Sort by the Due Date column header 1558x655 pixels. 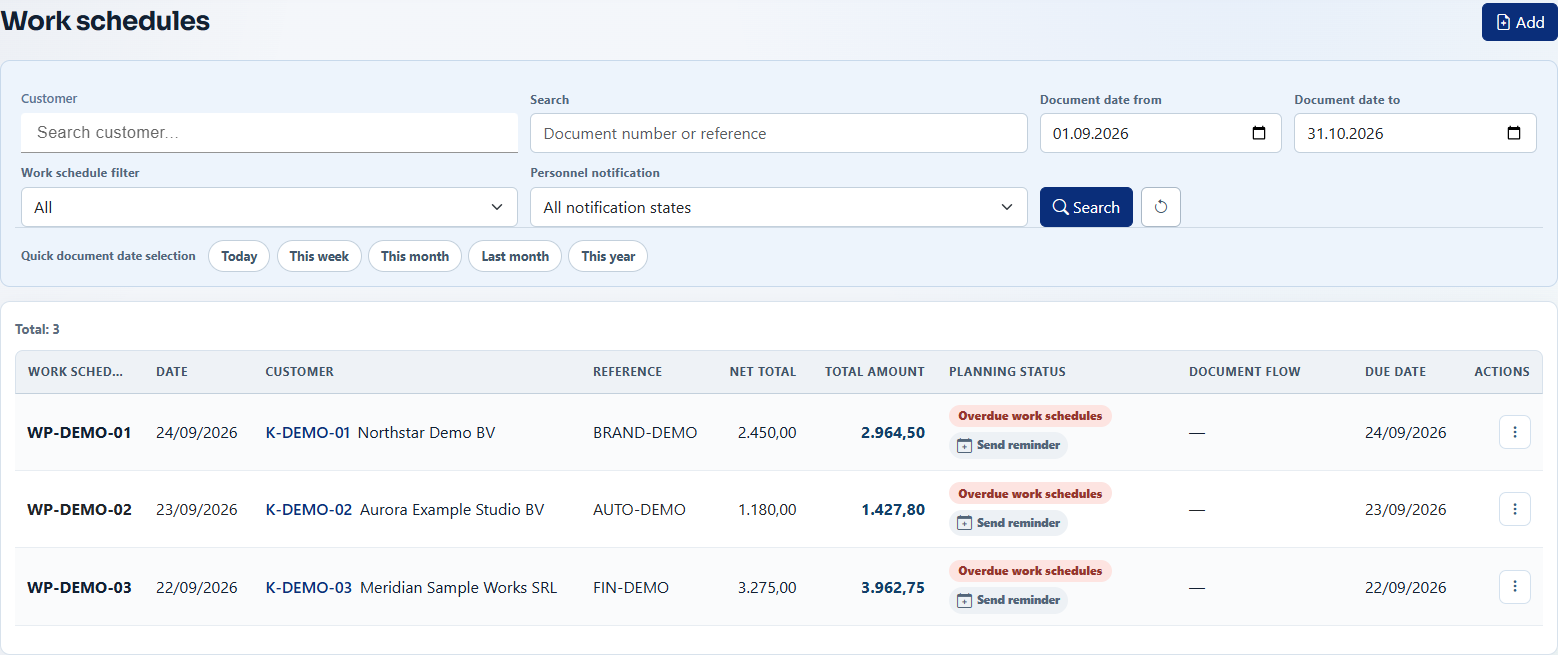click(x=1395, y=372)
